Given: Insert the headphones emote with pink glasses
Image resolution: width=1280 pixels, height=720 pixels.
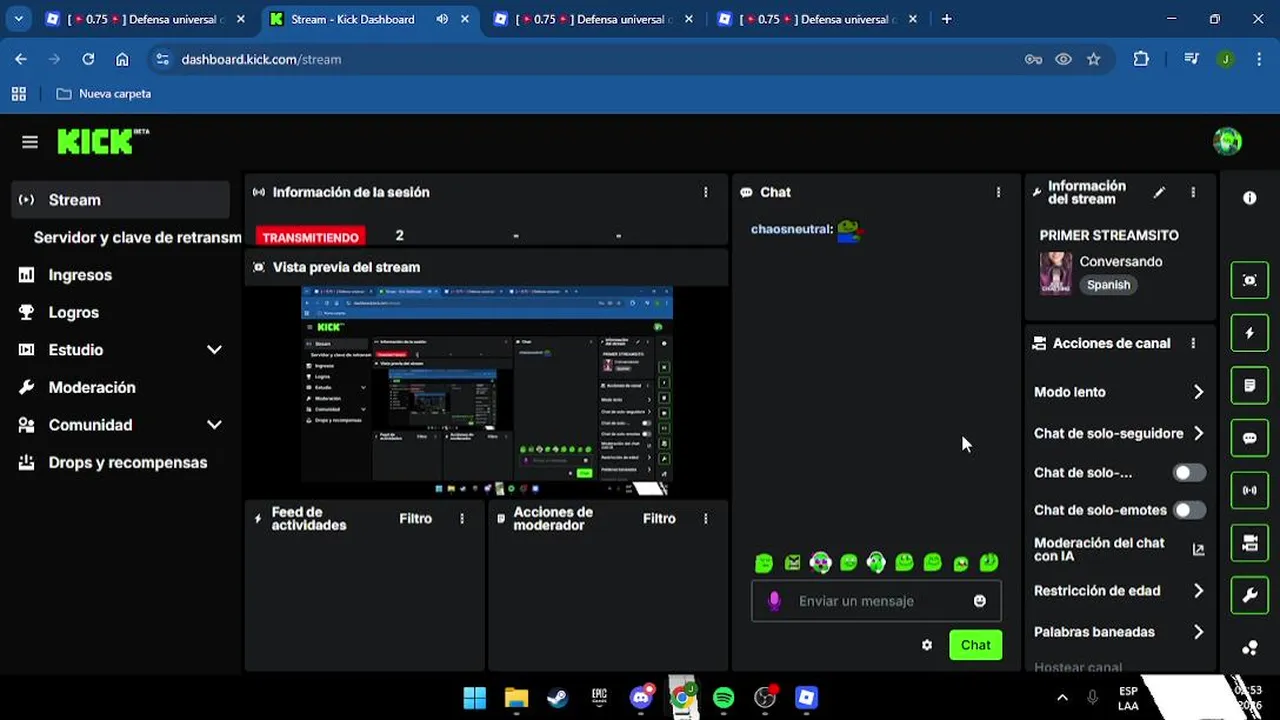Looking at the screenshot, I should 820,563.
